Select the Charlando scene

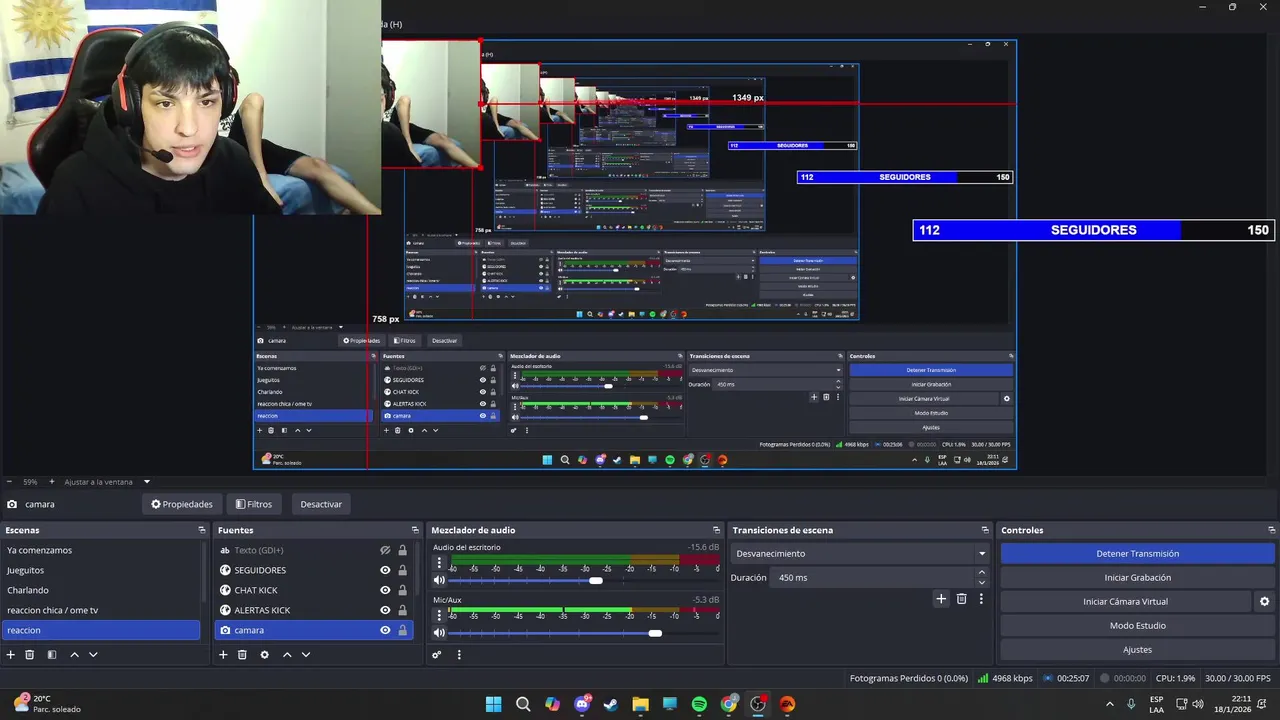pyautogui.click(x=101, y=590)
